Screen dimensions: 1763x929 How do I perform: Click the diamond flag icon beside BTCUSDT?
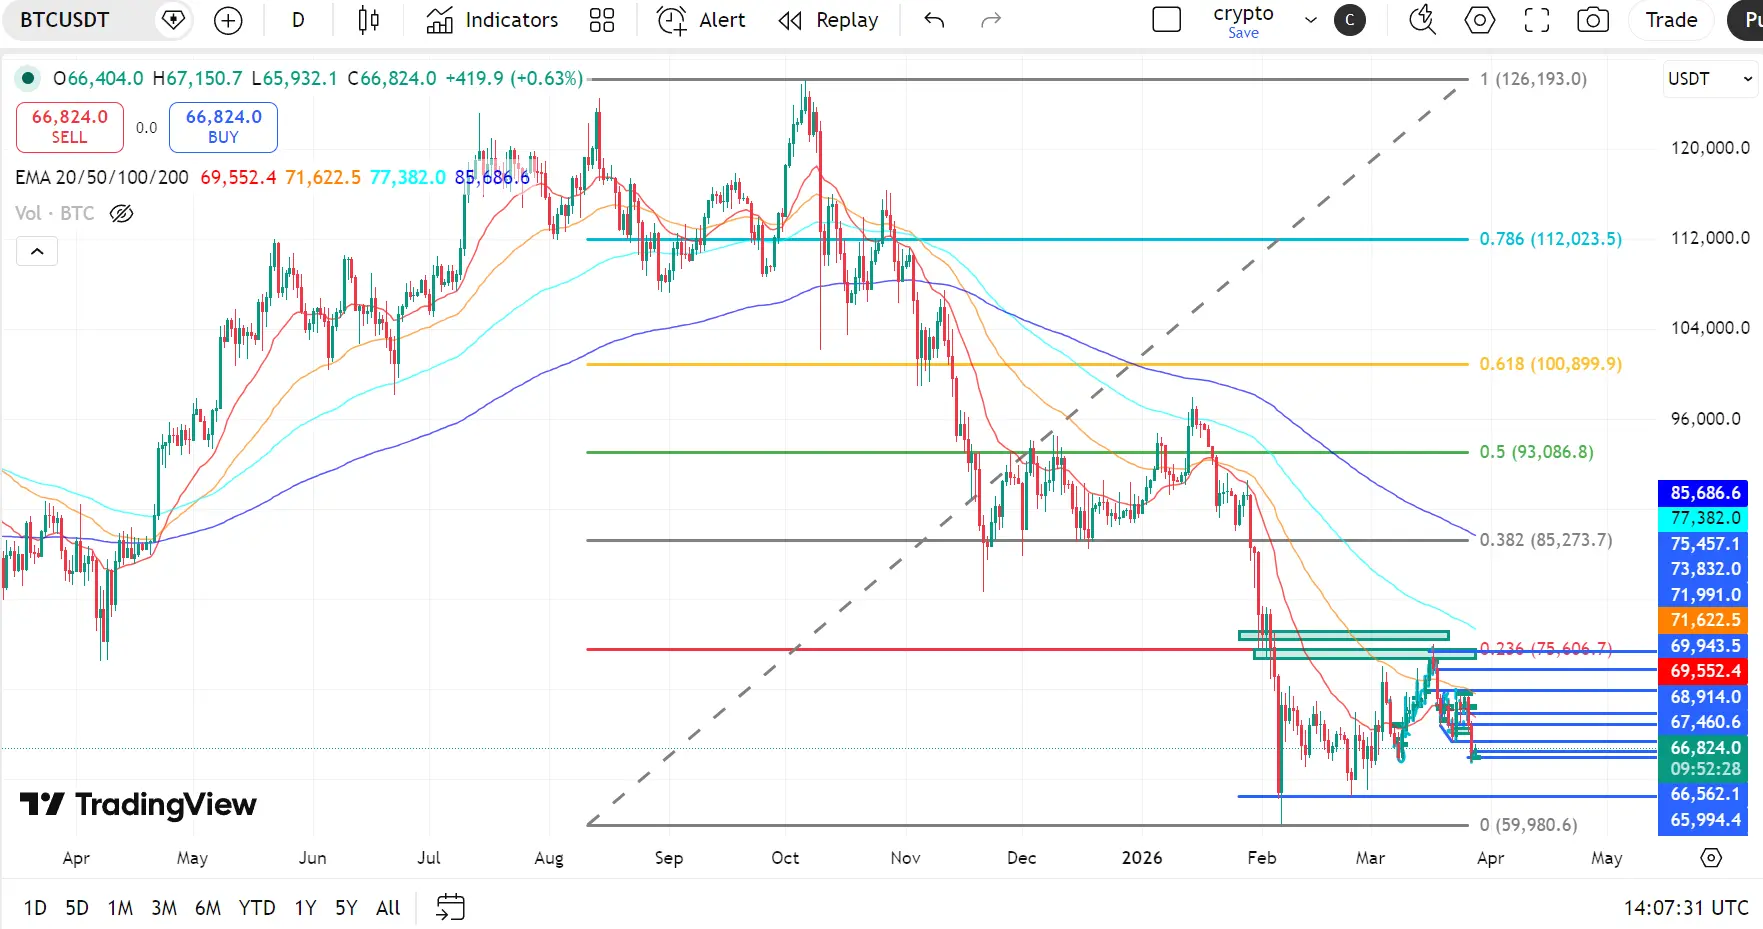(173, 20)
